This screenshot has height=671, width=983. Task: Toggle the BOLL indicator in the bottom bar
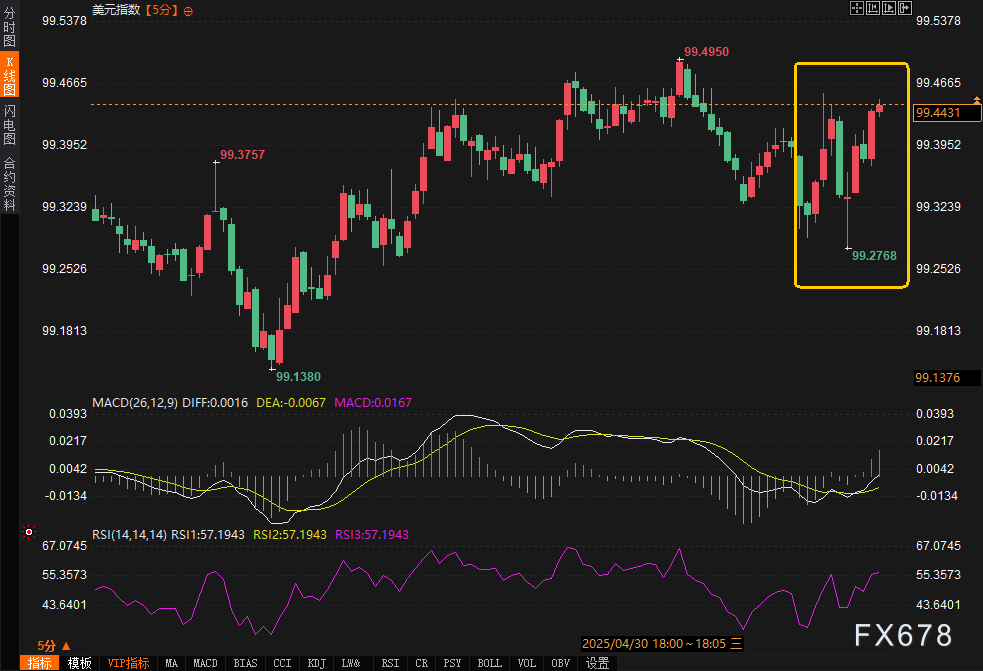click(489, 663)
